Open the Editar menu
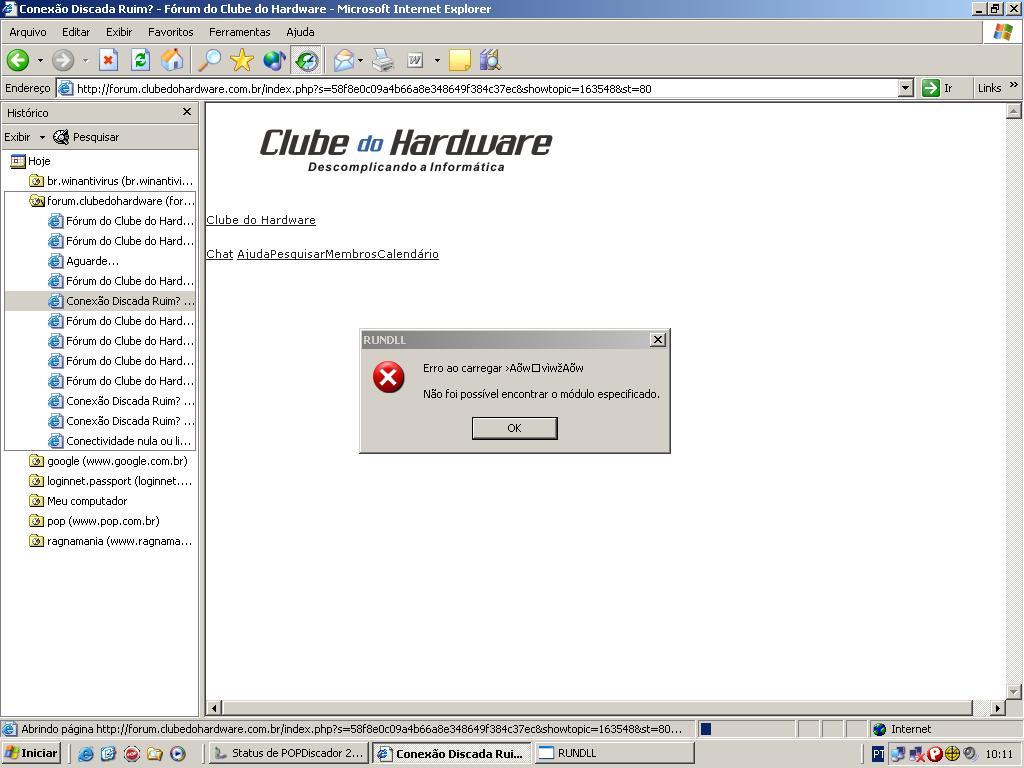The height and width of the screenshot is (768, 1024). point(76,32)
